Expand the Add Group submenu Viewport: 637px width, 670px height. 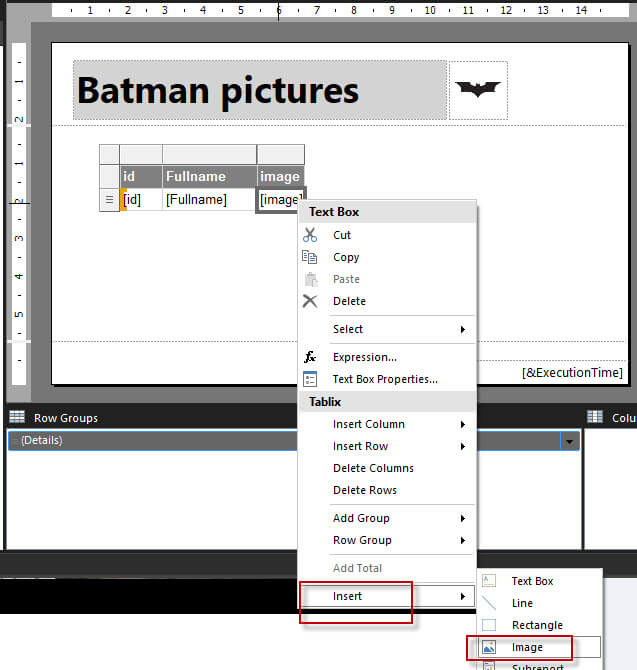pyautogui.click(x=388, y=518)
